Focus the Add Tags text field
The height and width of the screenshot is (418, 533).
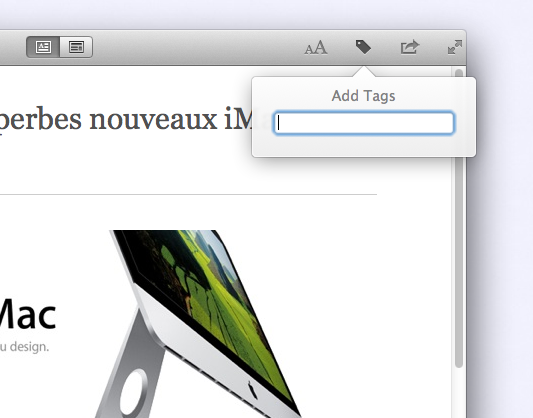[x=364, y=123]
